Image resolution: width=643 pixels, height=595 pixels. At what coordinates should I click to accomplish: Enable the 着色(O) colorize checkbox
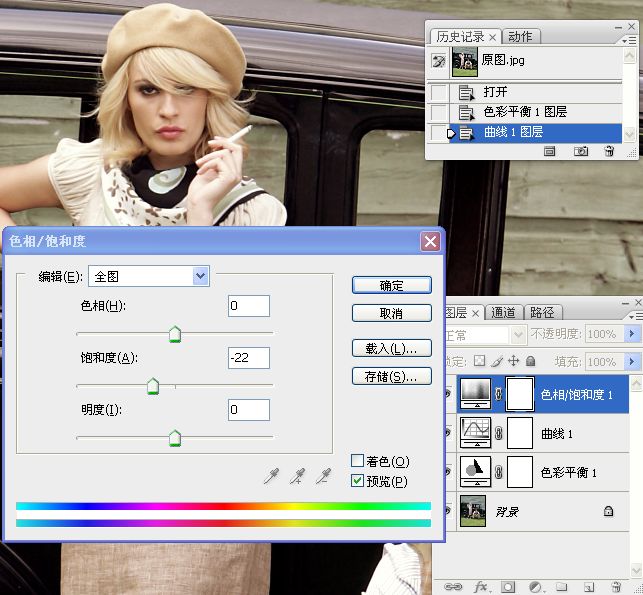[x=357, y=461]
